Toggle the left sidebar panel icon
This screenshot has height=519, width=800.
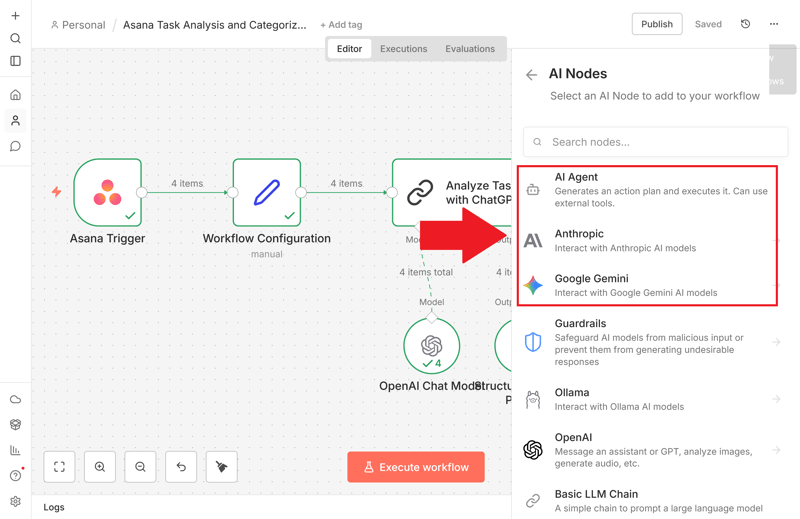pos(15,61)
